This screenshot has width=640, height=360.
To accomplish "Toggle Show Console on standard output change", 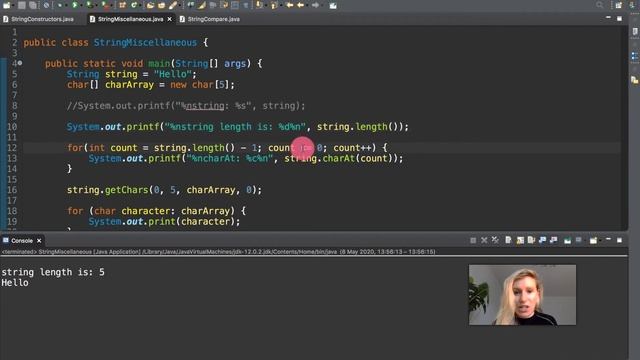I will (542, 240).
